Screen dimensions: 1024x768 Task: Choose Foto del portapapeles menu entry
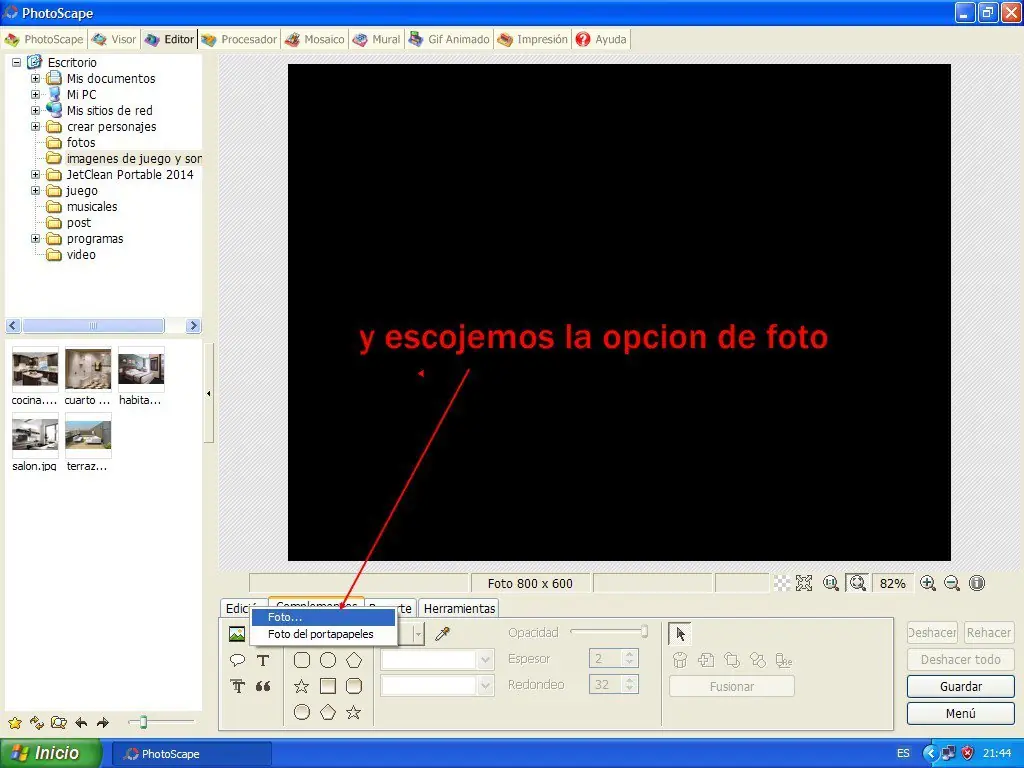click(x=323, y=634)
